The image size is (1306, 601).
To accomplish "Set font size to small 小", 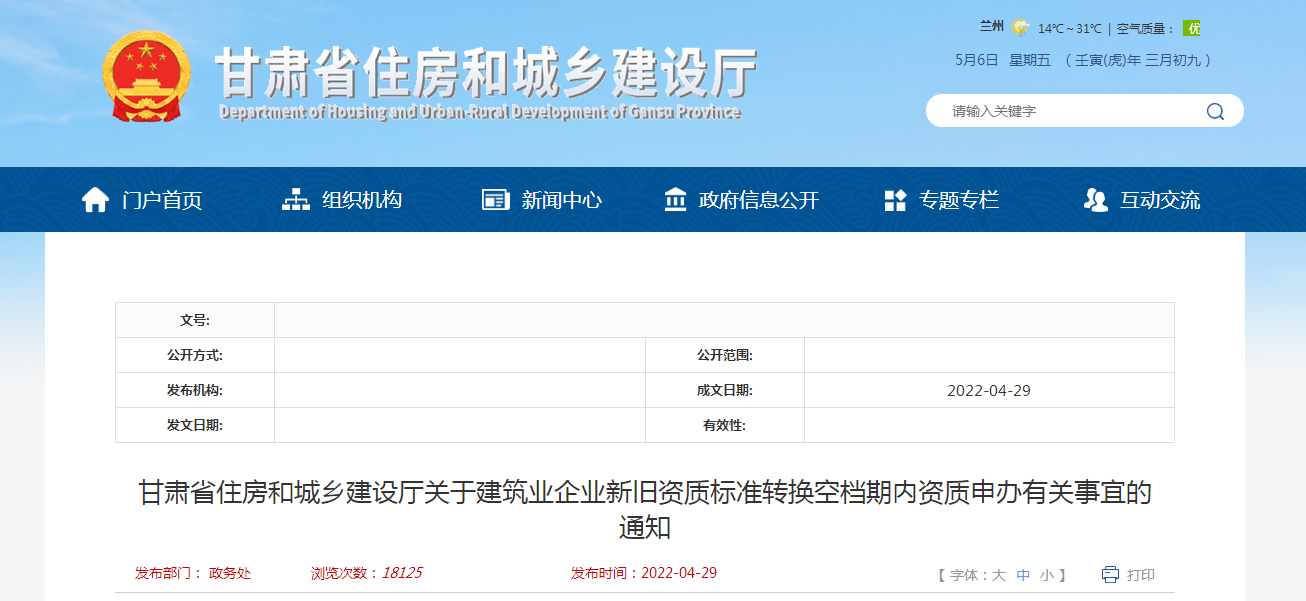I will pyautogui.click(x=1046, y=575).
